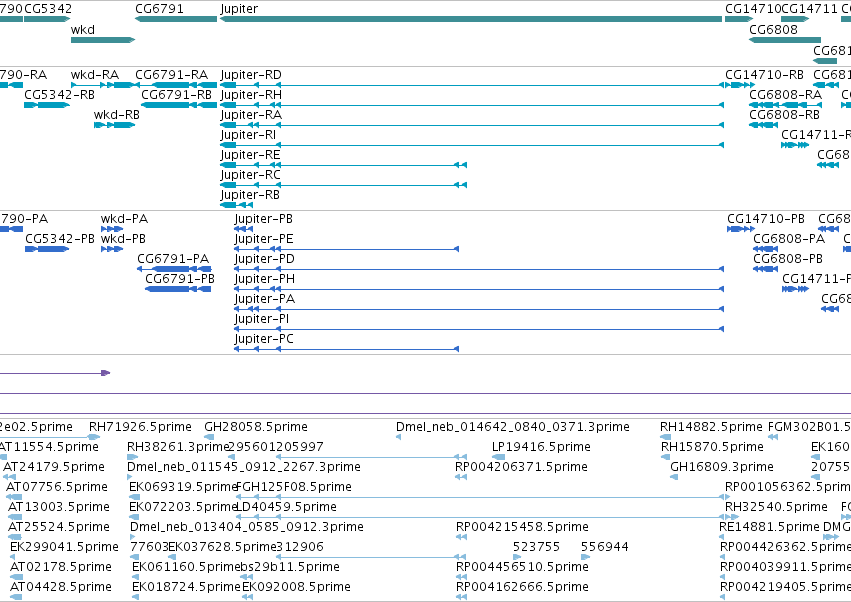Select EST RP004206371.5prime
This screenshot has width=851, height=602.
(461, 477)
